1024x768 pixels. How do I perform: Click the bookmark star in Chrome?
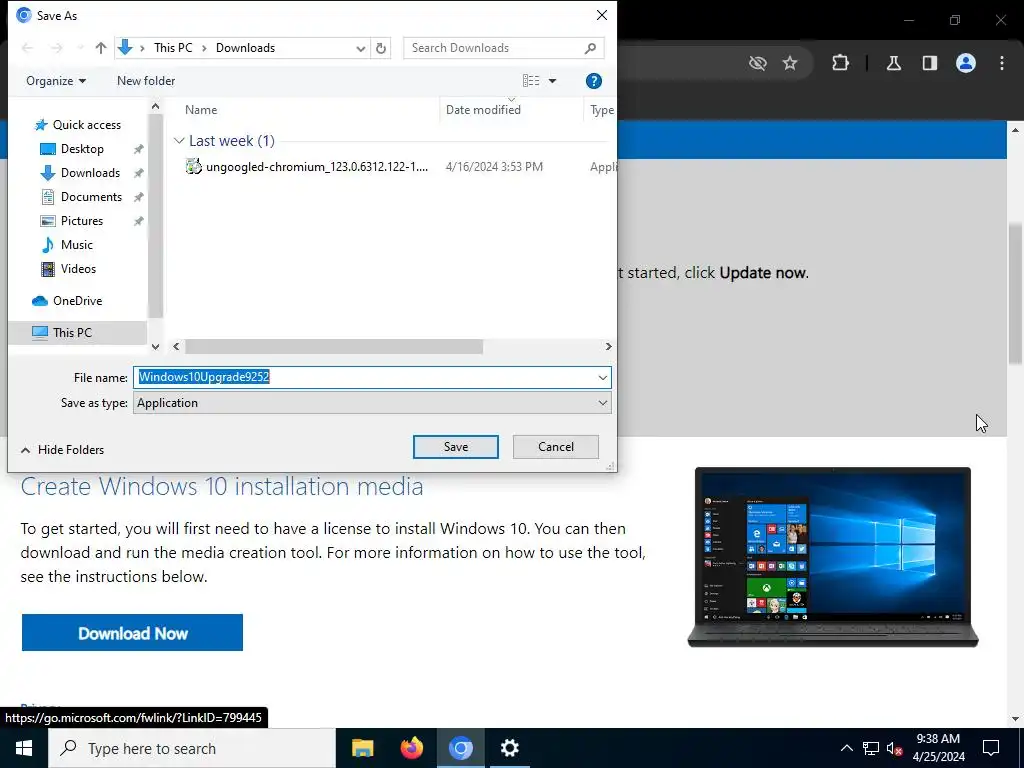pos(790,63)
